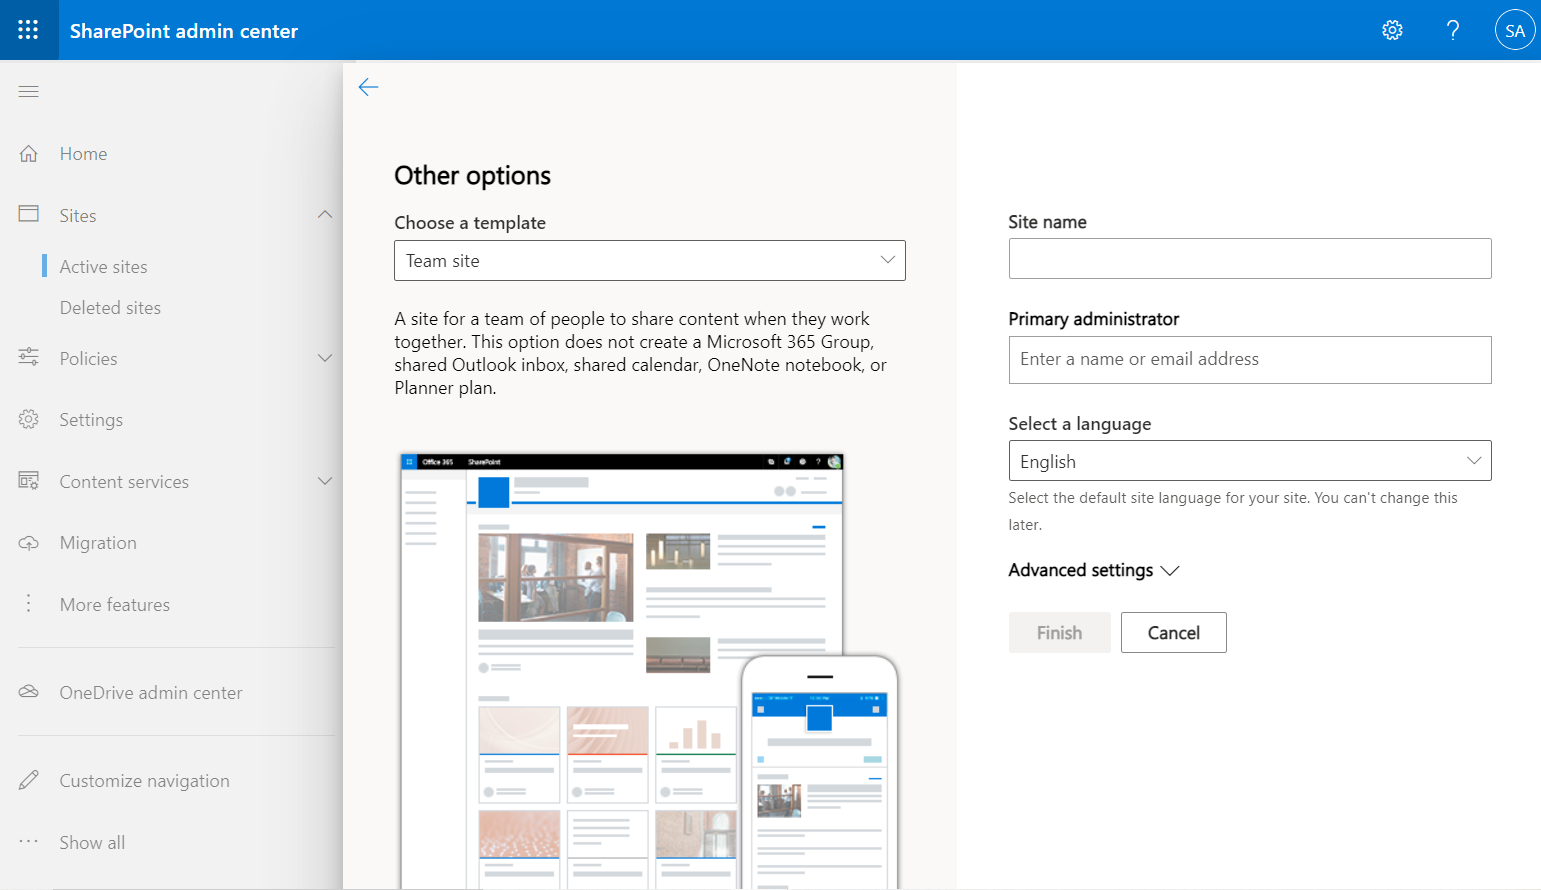Click the OneDrive cloud icon
The image size is (1541, 890).
pos(29,692)
